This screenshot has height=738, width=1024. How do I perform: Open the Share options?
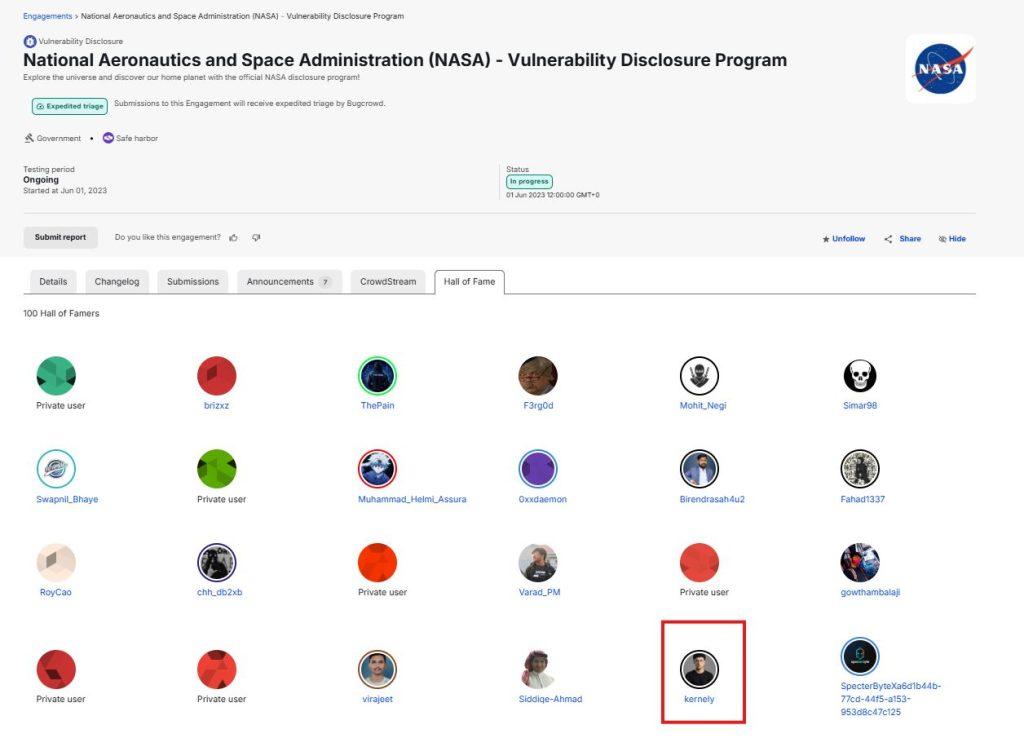point(903,239)
